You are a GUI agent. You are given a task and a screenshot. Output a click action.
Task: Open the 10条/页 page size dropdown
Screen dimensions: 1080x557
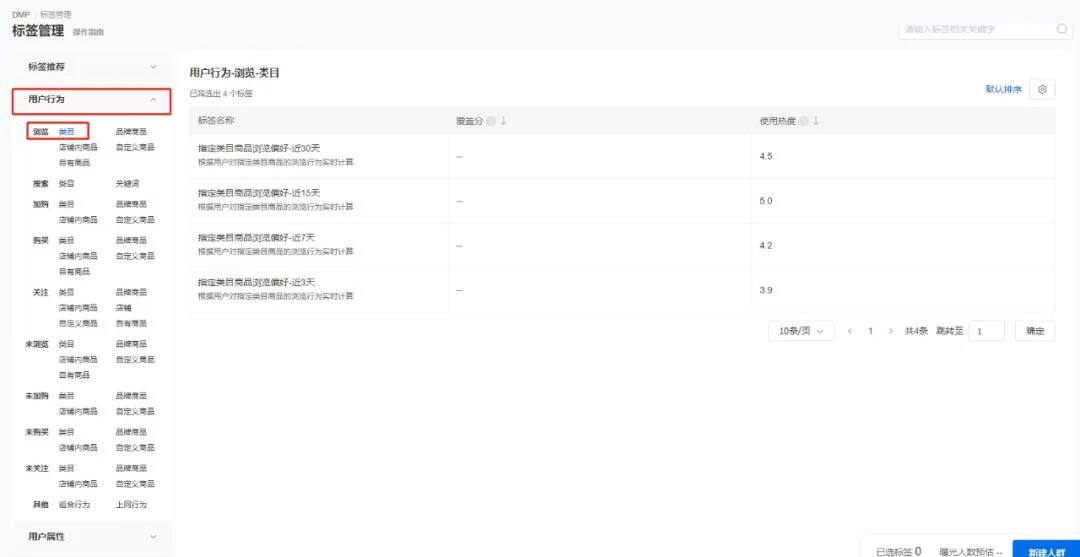(x=801, y=331)
